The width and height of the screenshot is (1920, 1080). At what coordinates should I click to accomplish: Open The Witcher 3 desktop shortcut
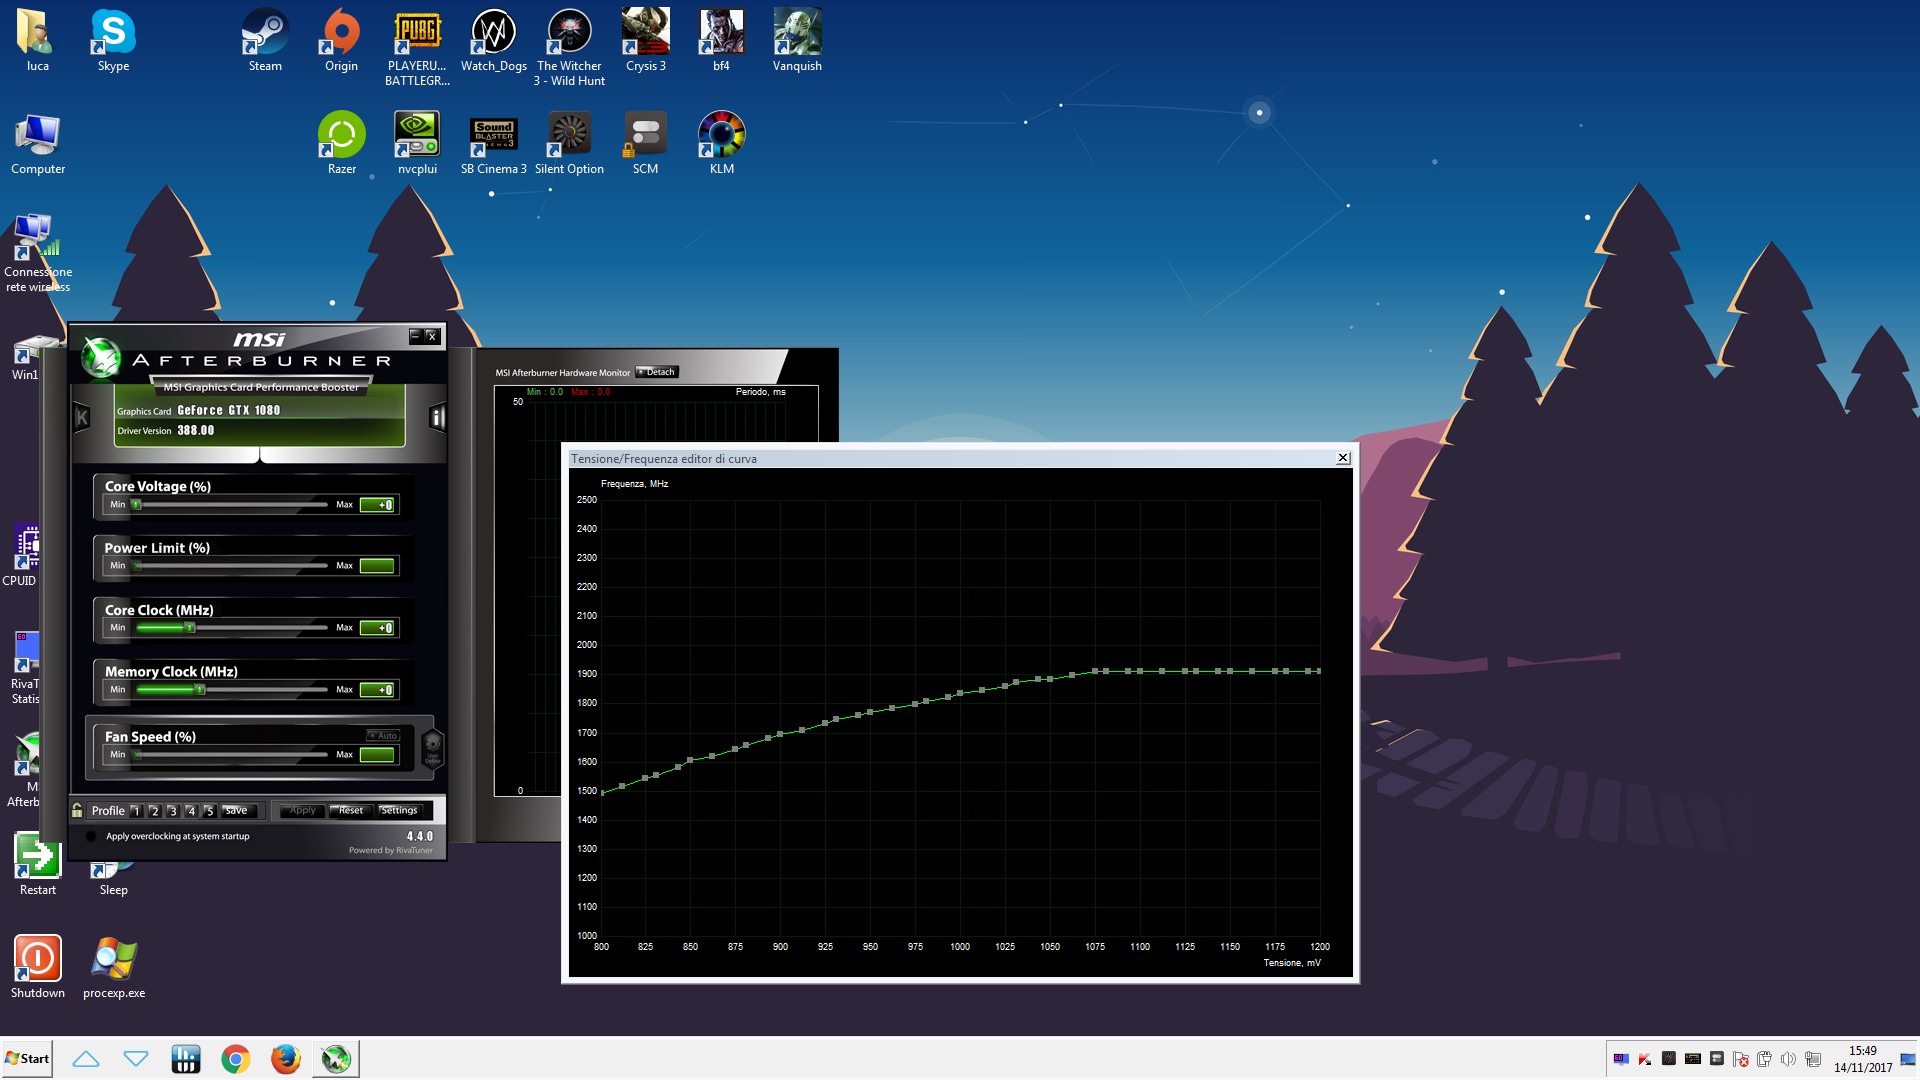(569, 48)
